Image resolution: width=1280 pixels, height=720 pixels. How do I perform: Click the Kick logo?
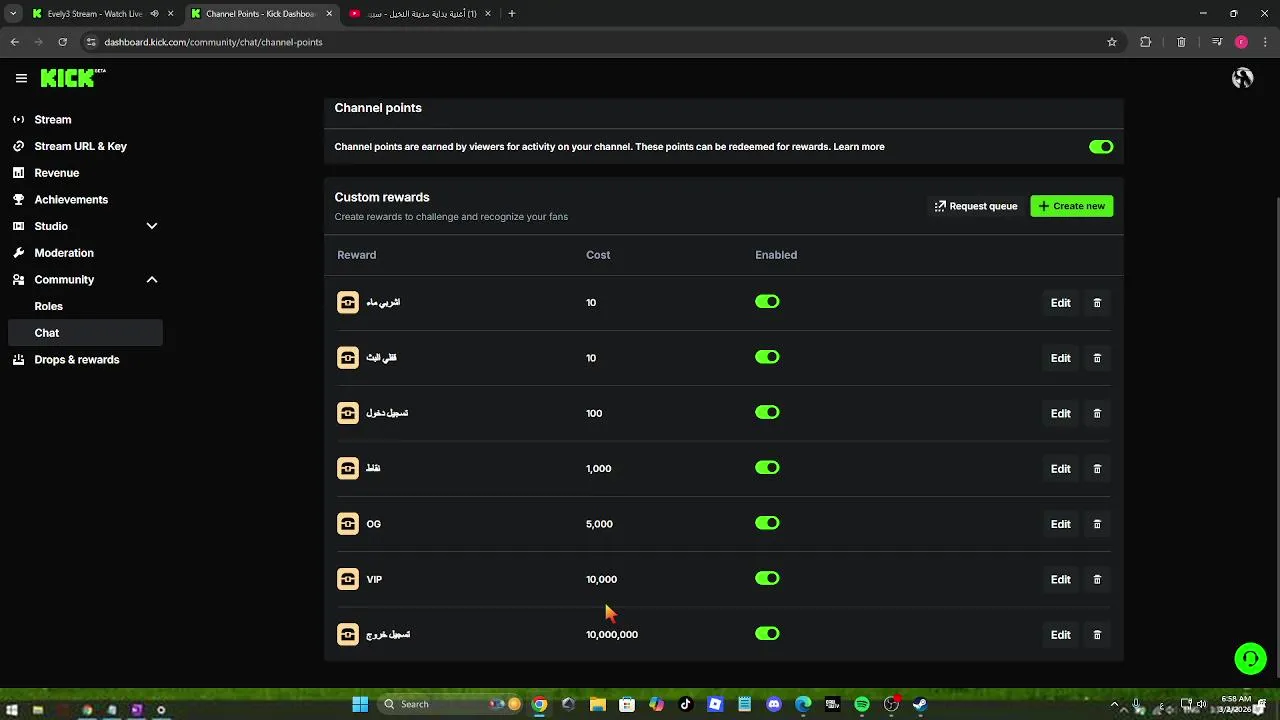pyautogui.click(x=73, y=78)
